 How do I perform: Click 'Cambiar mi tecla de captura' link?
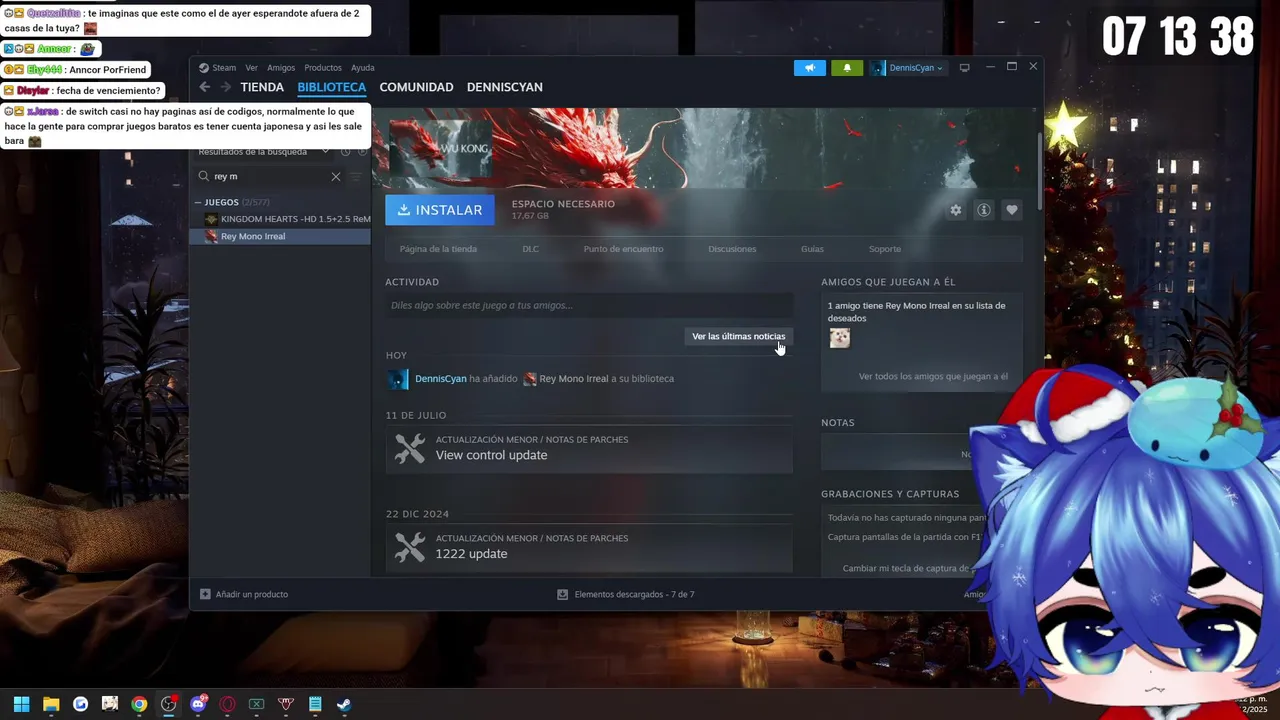click(906, 568)
